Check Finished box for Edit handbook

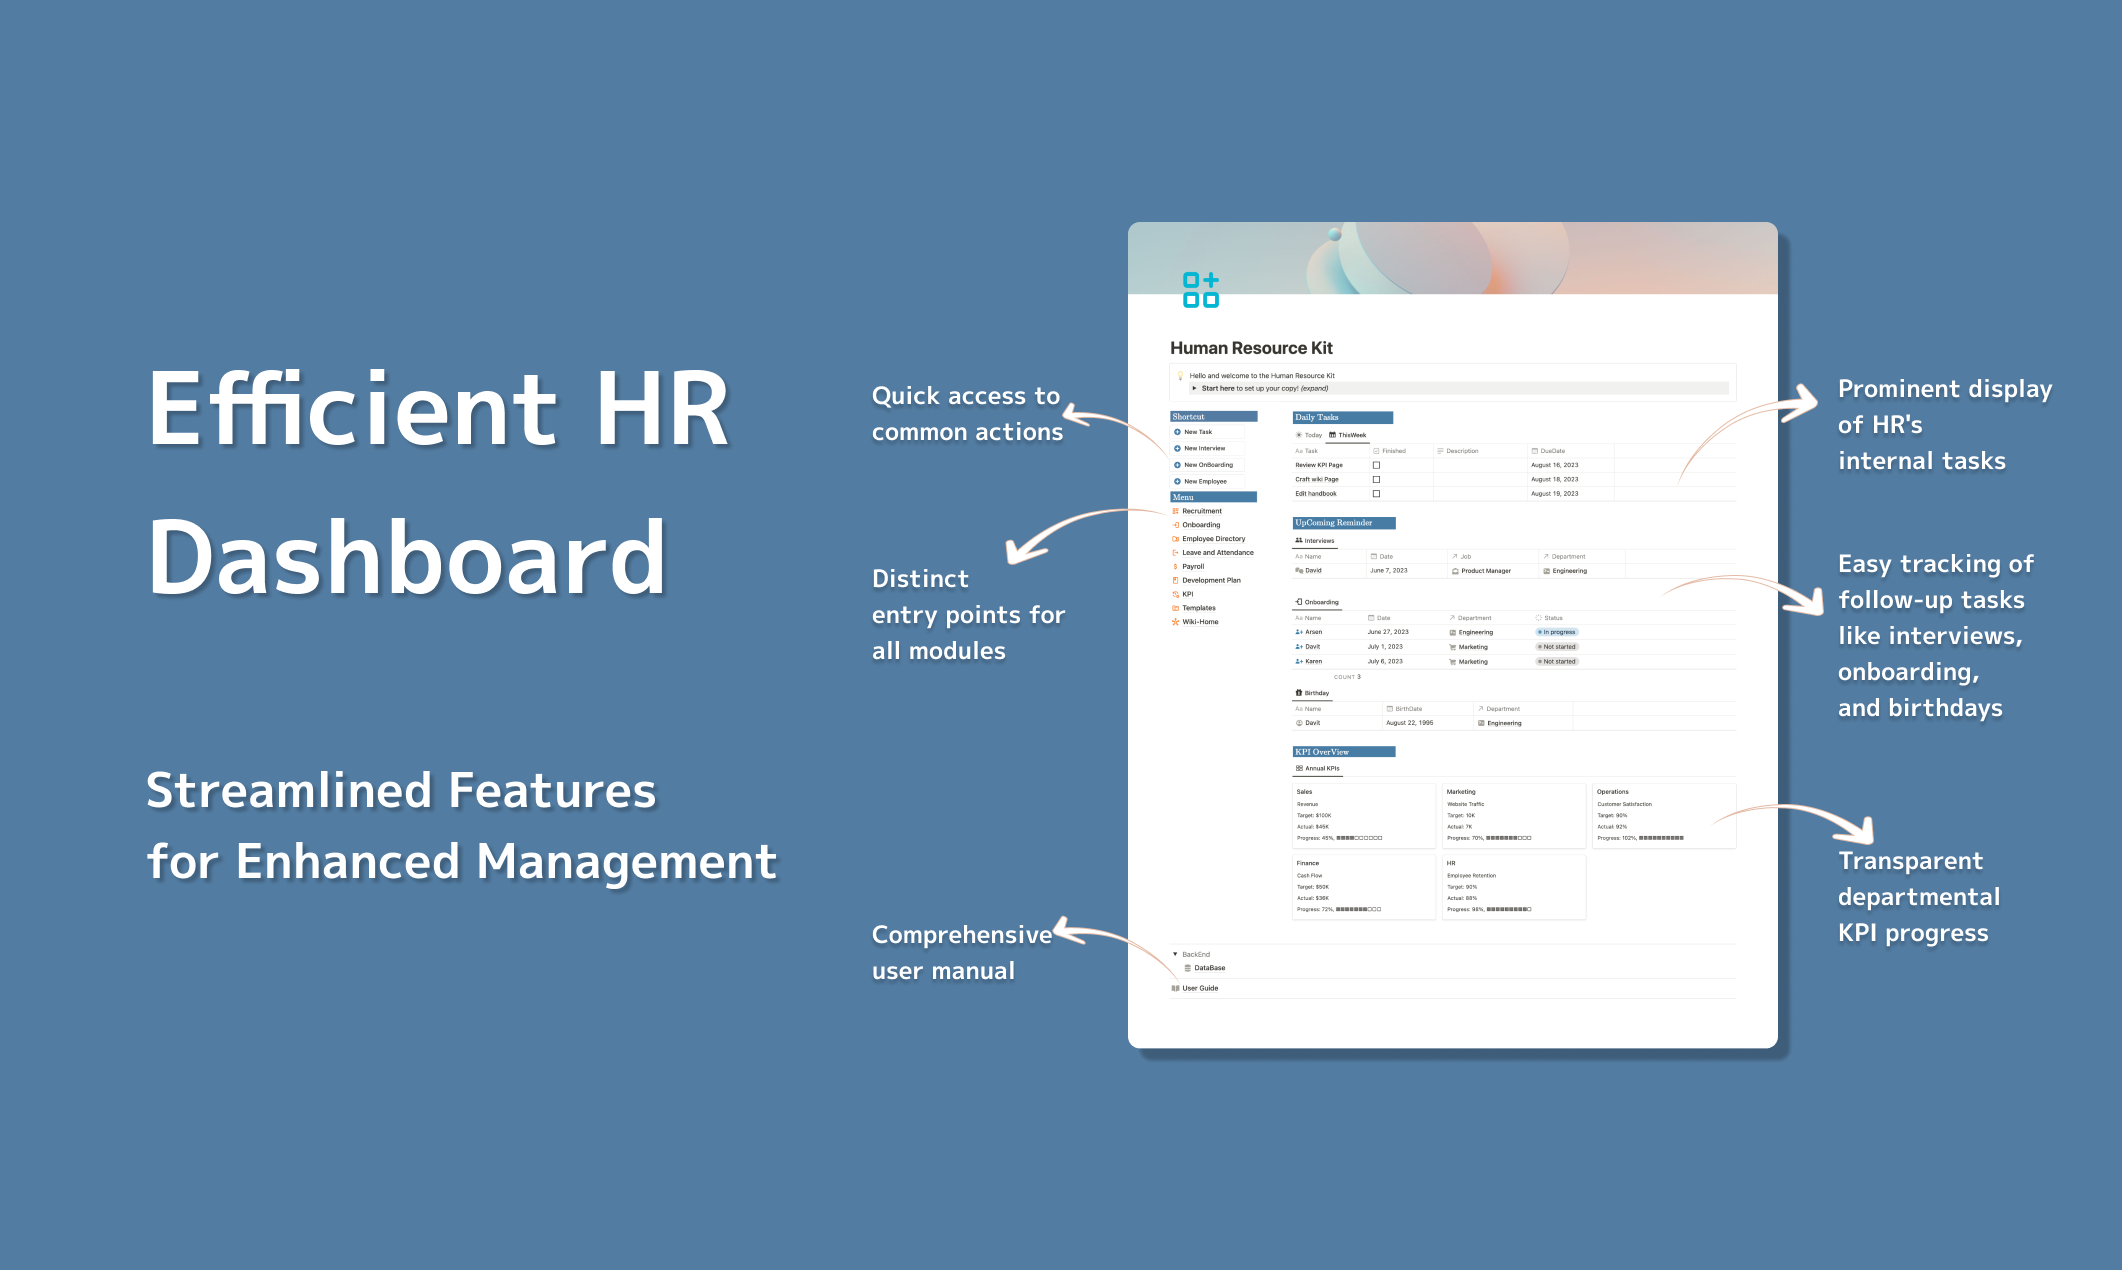(x=1376, y=493)
